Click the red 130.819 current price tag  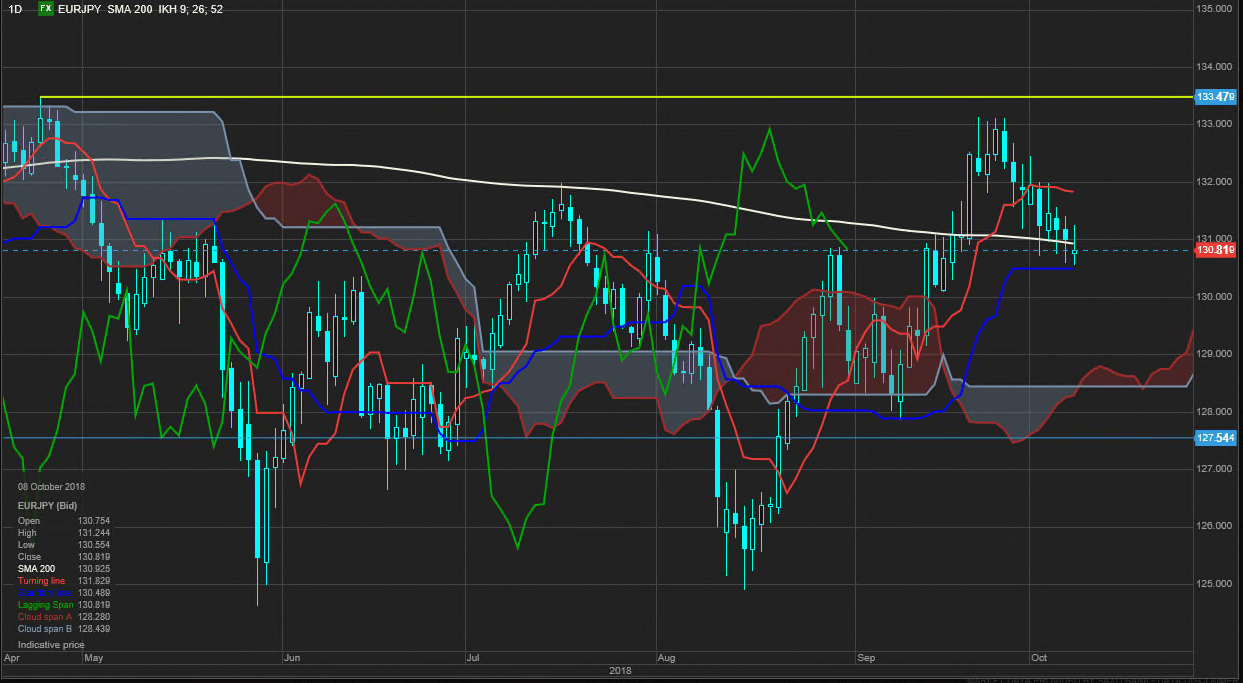pos(1215,250)
